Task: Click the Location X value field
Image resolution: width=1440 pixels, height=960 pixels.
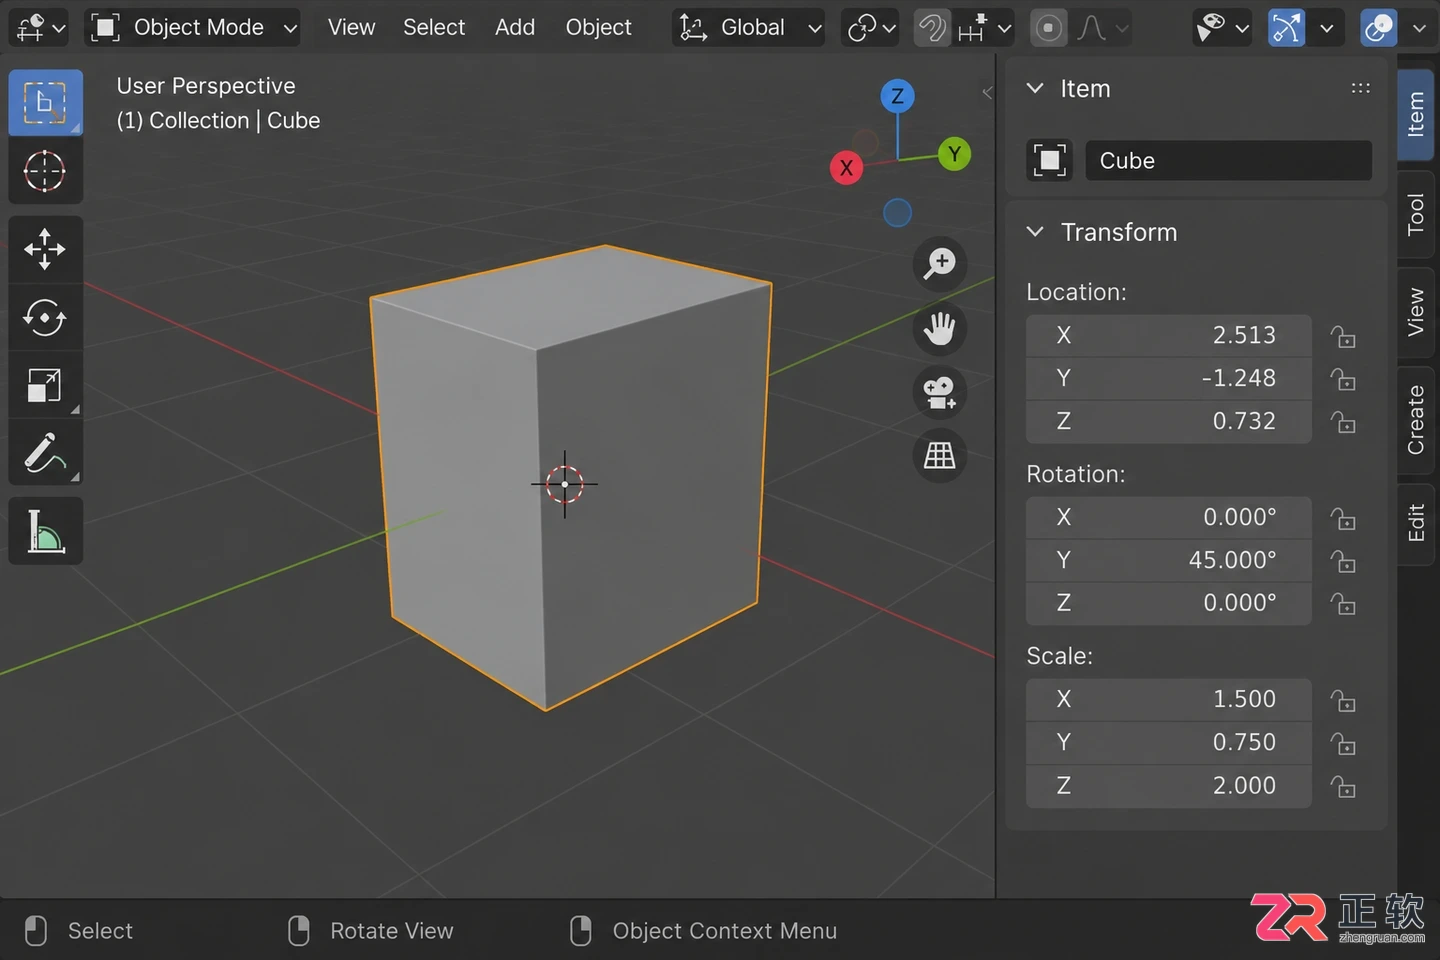Action: tap(1168, 336)
